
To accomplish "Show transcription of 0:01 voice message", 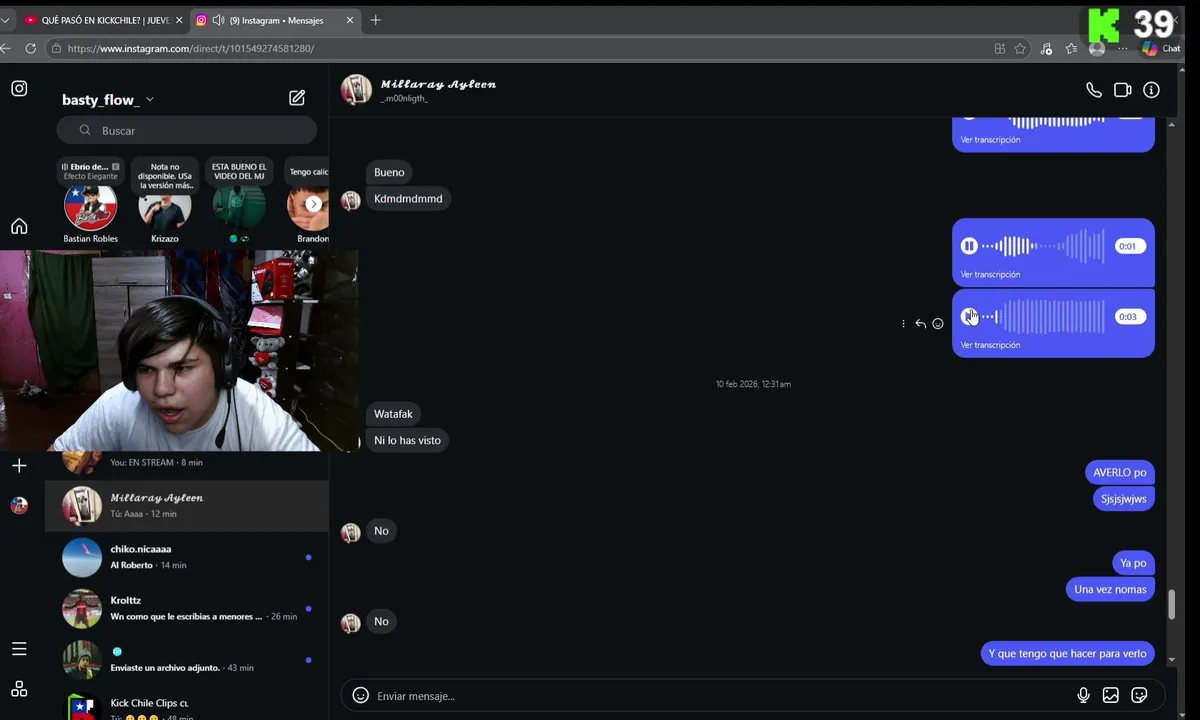I will click(x=990, y=274).
